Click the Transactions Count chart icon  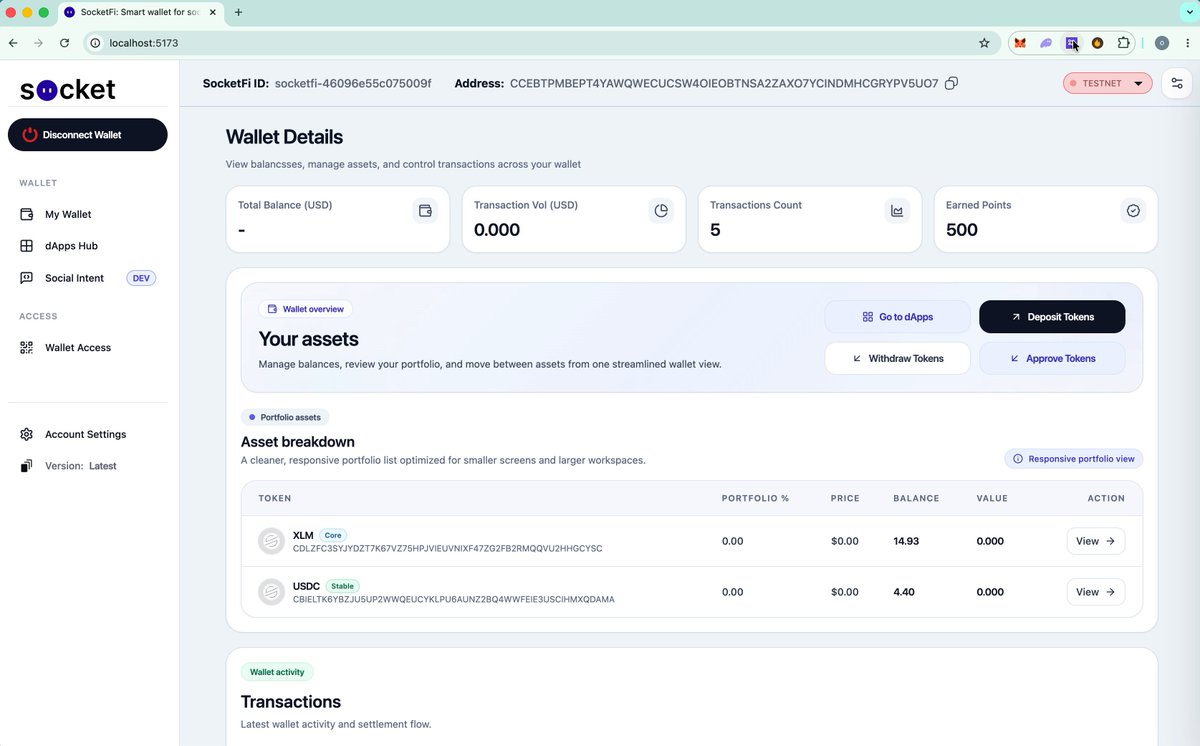[897, 211]
